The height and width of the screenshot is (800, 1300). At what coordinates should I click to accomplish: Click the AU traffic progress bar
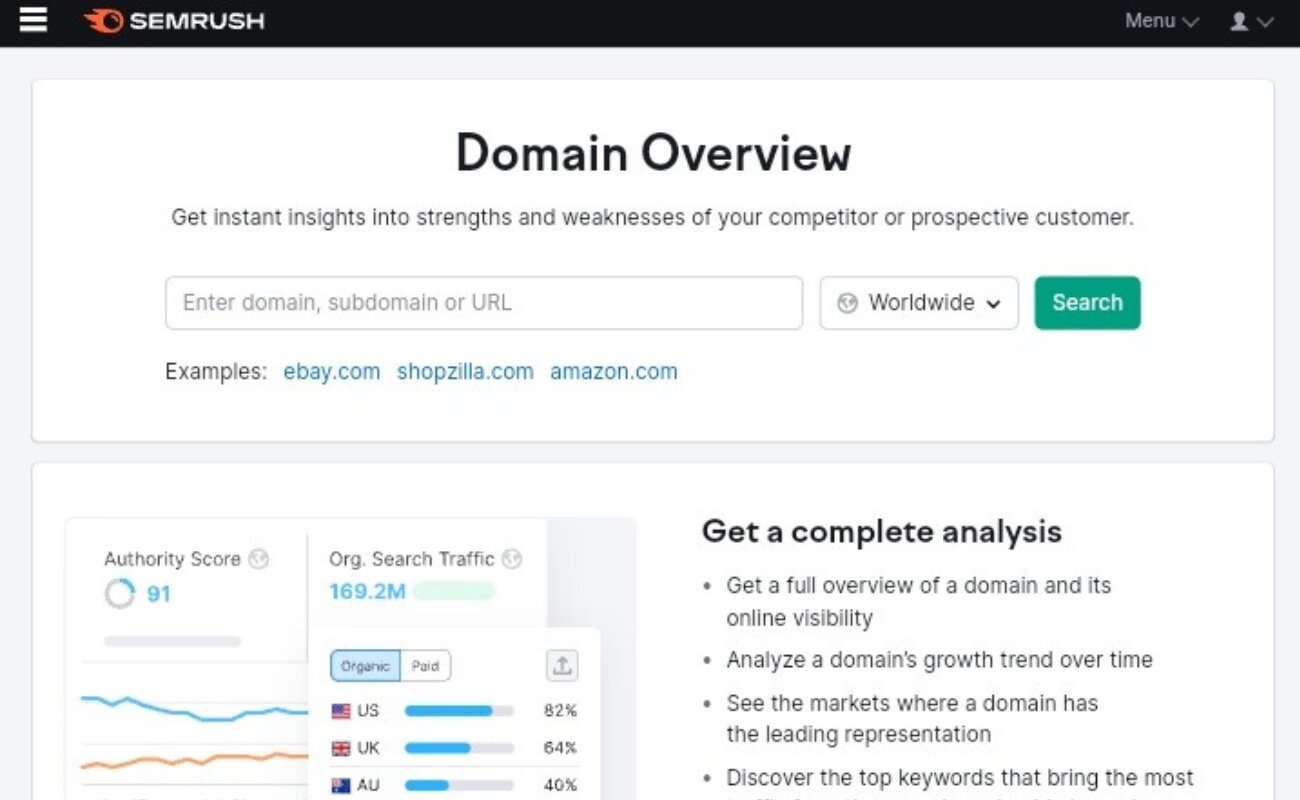point(459,785)
